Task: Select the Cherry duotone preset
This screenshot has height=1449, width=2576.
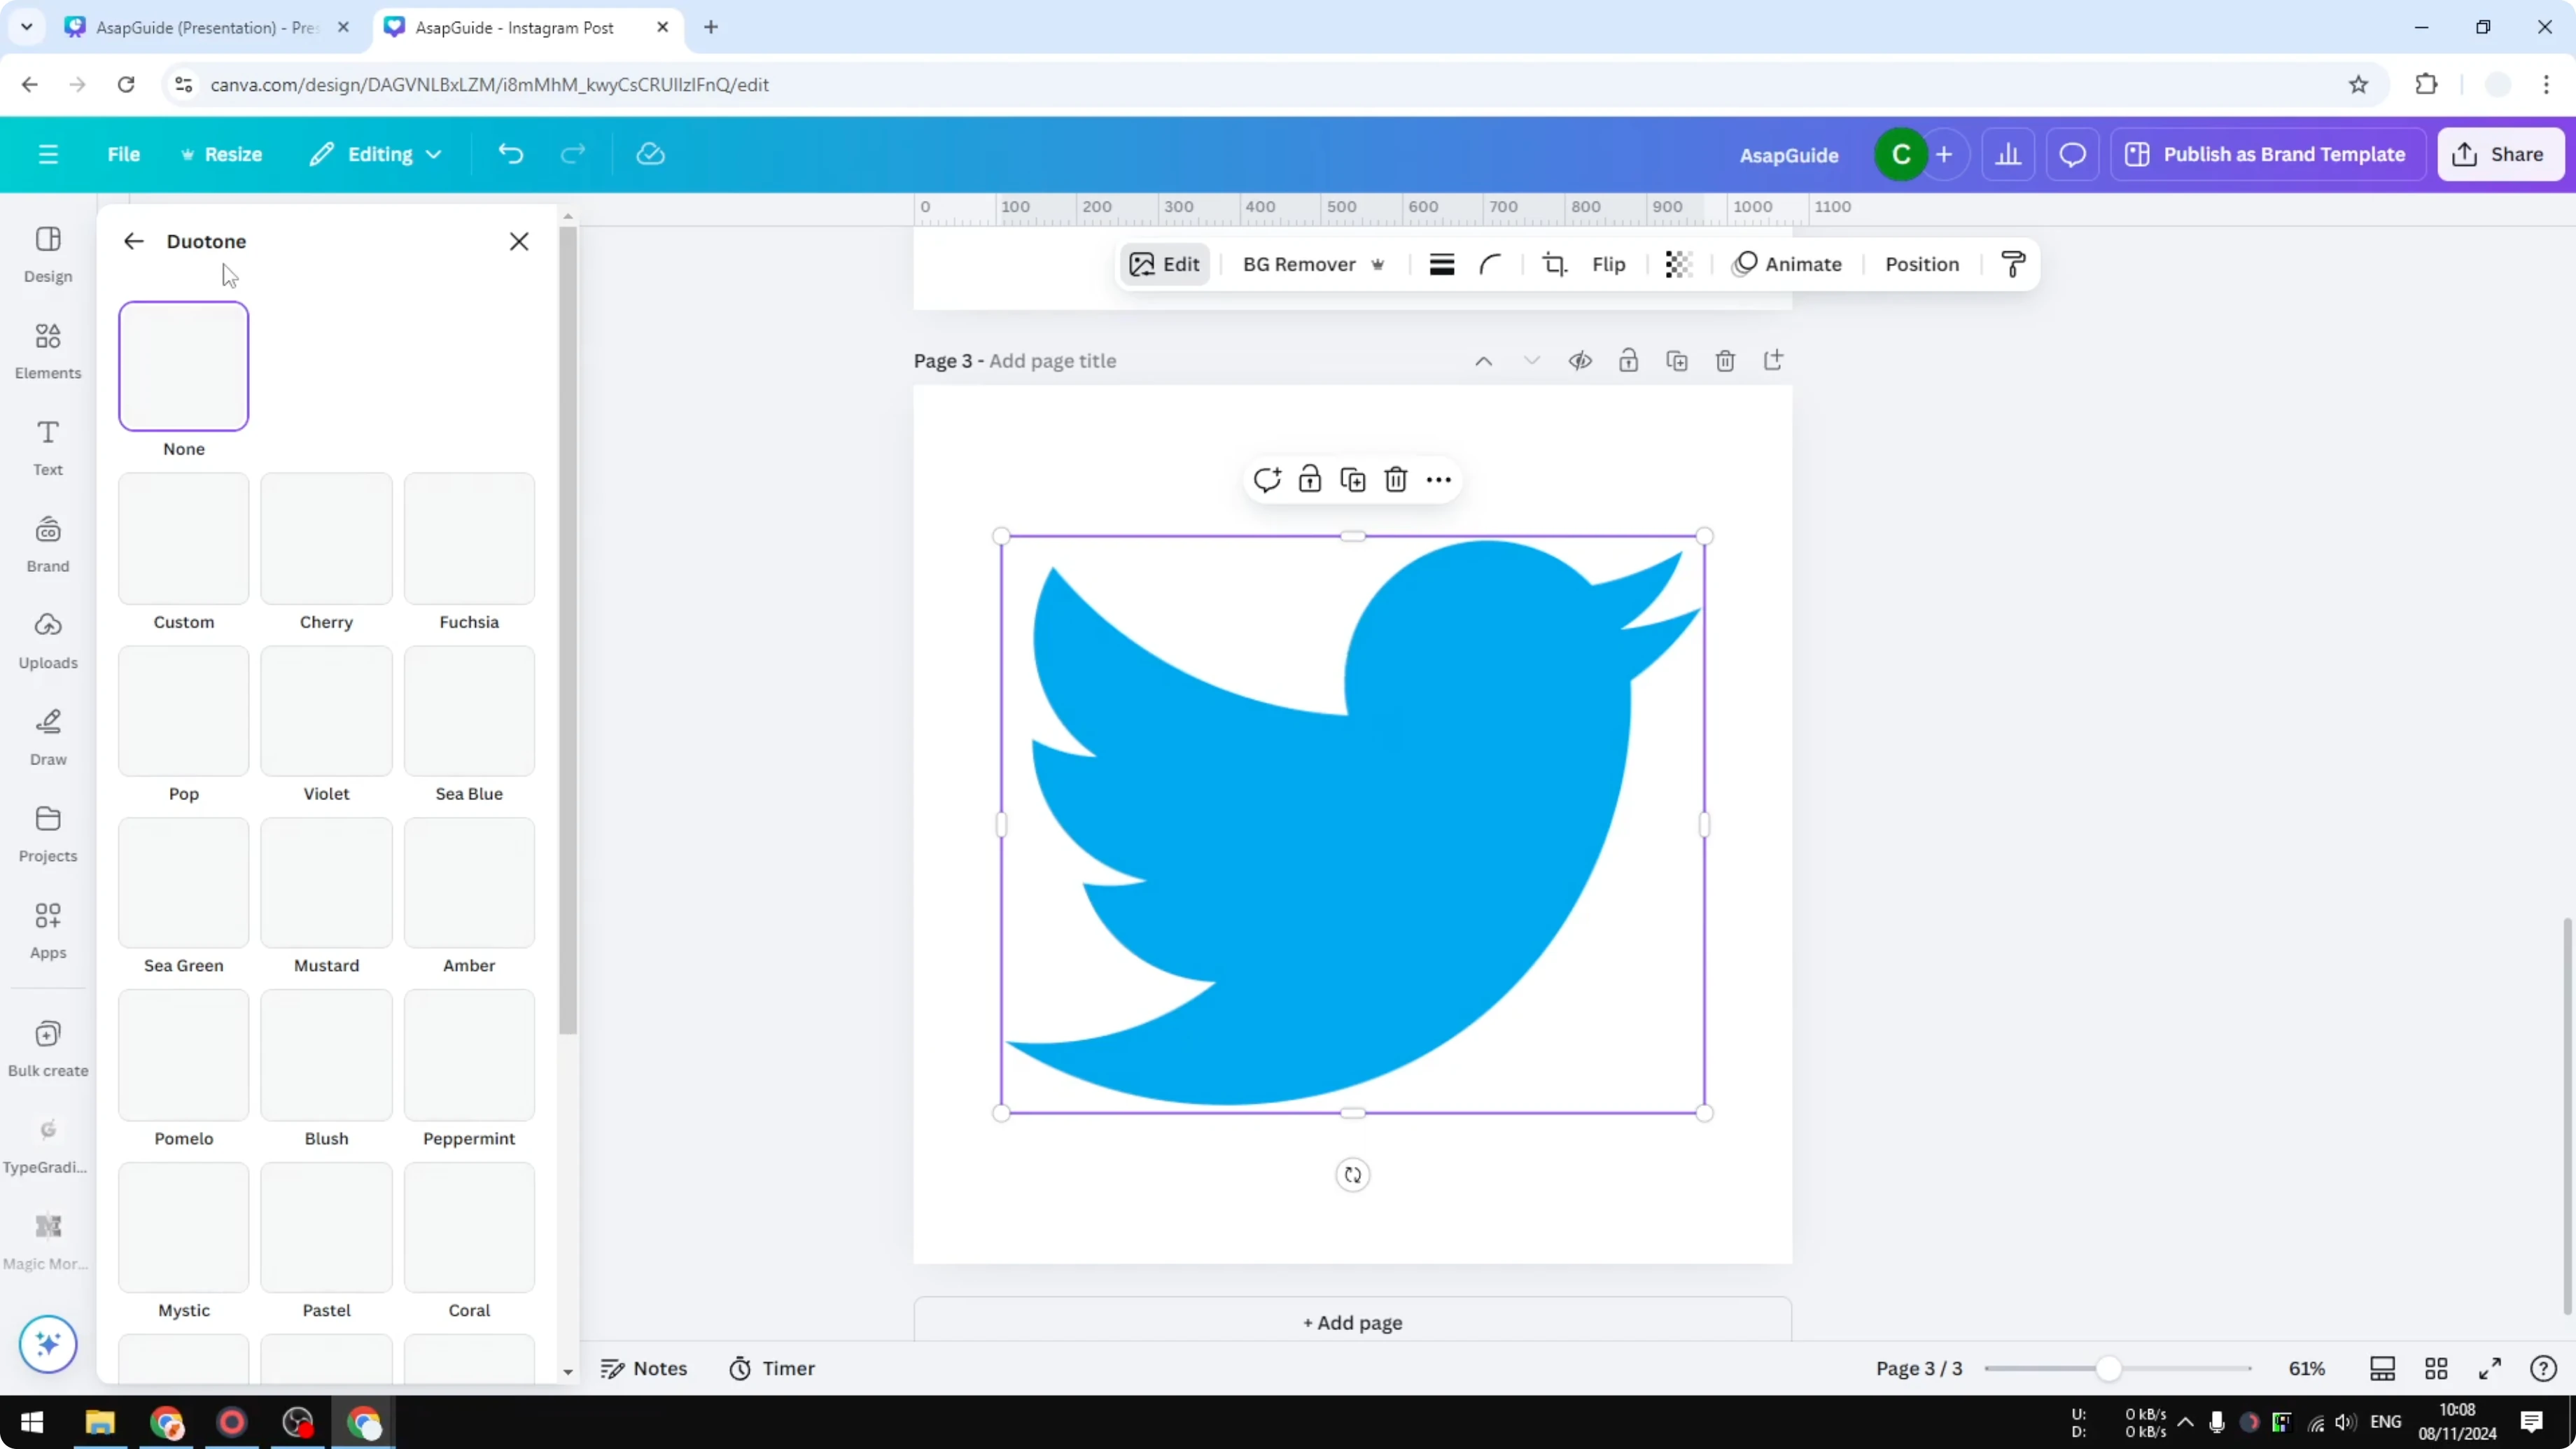Action: coord(326,538)
